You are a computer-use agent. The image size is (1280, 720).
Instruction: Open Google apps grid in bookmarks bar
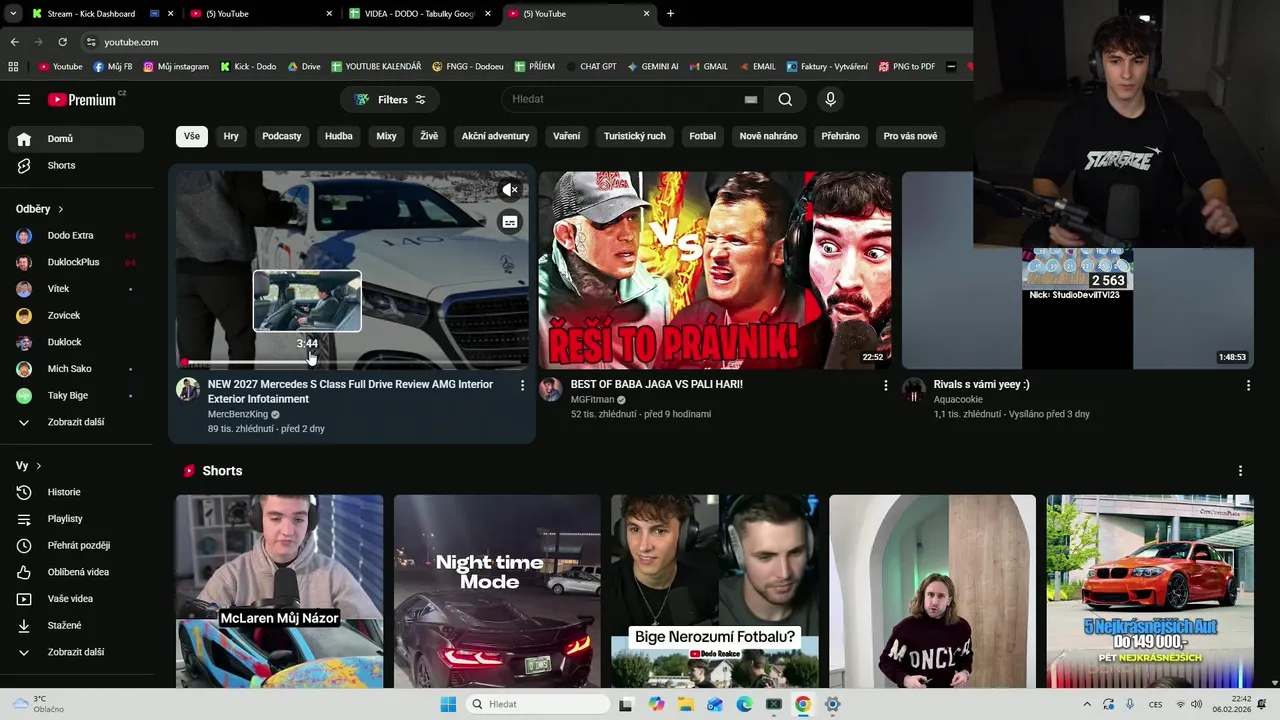(13, 67)
